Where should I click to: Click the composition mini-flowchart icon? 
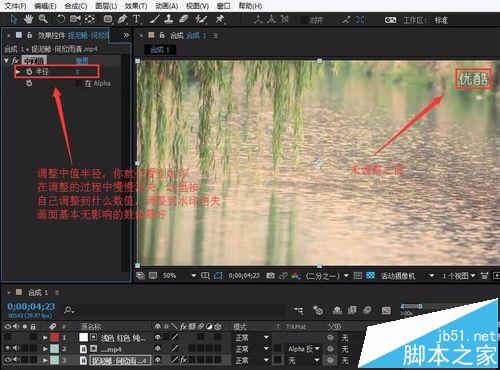pos(299,310)
